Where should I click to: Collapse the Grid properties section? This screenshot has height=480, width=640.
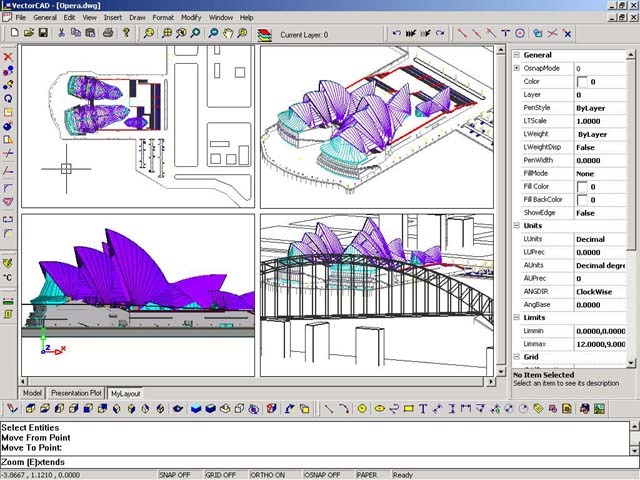pos(517,357)
